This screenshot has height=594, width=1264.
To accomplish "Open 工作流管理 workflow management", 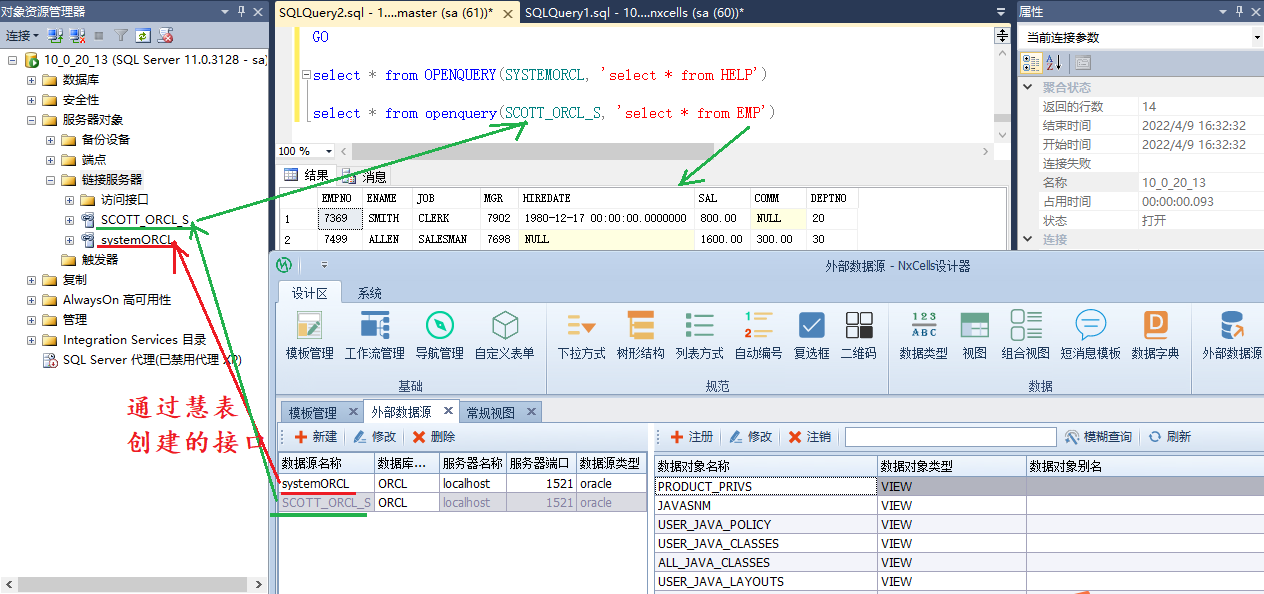I will [374, 335].
